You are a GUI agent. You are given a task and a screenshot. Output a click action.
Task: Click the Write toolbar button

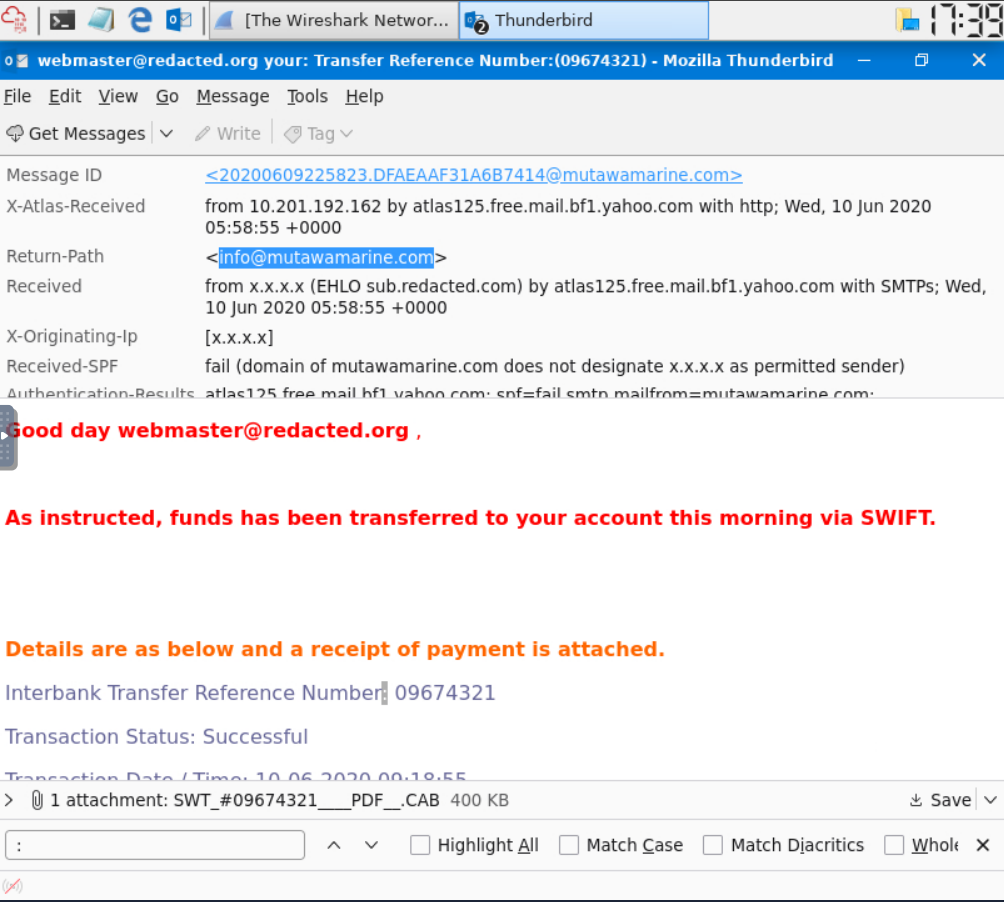point(228,134)
